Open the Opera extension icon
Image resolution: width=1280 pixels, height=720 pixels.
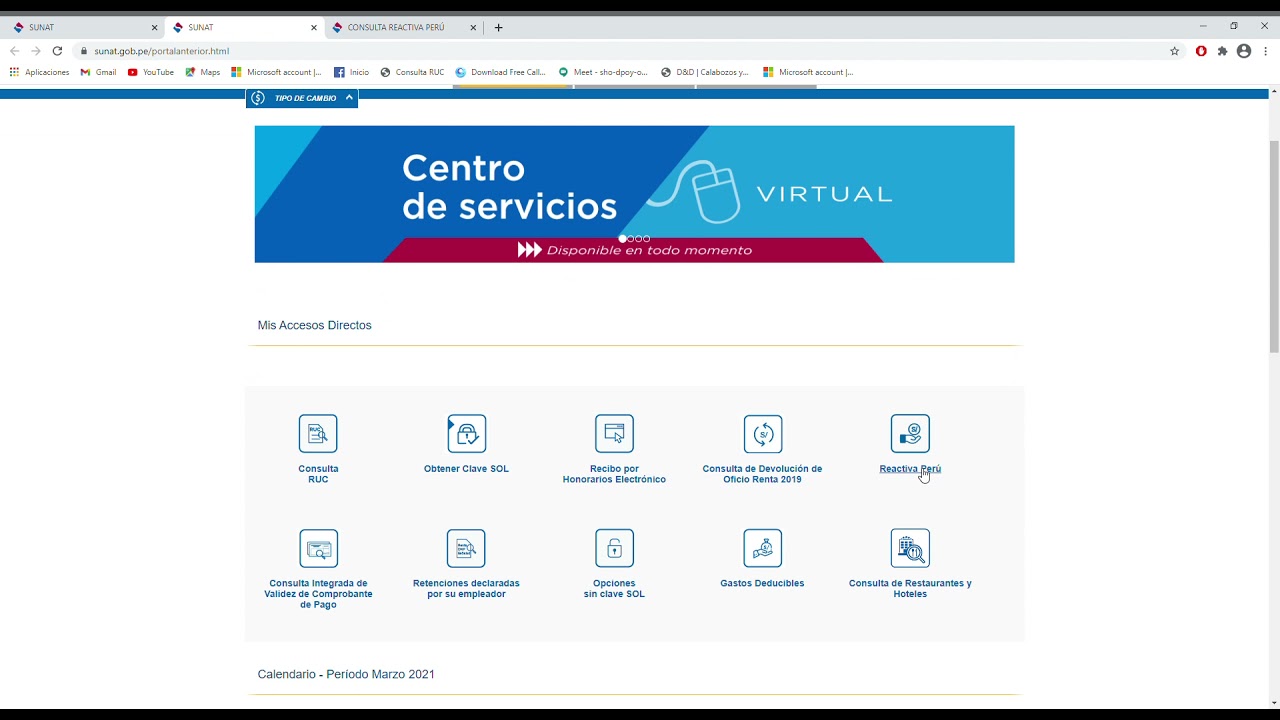coord(1201,51)
